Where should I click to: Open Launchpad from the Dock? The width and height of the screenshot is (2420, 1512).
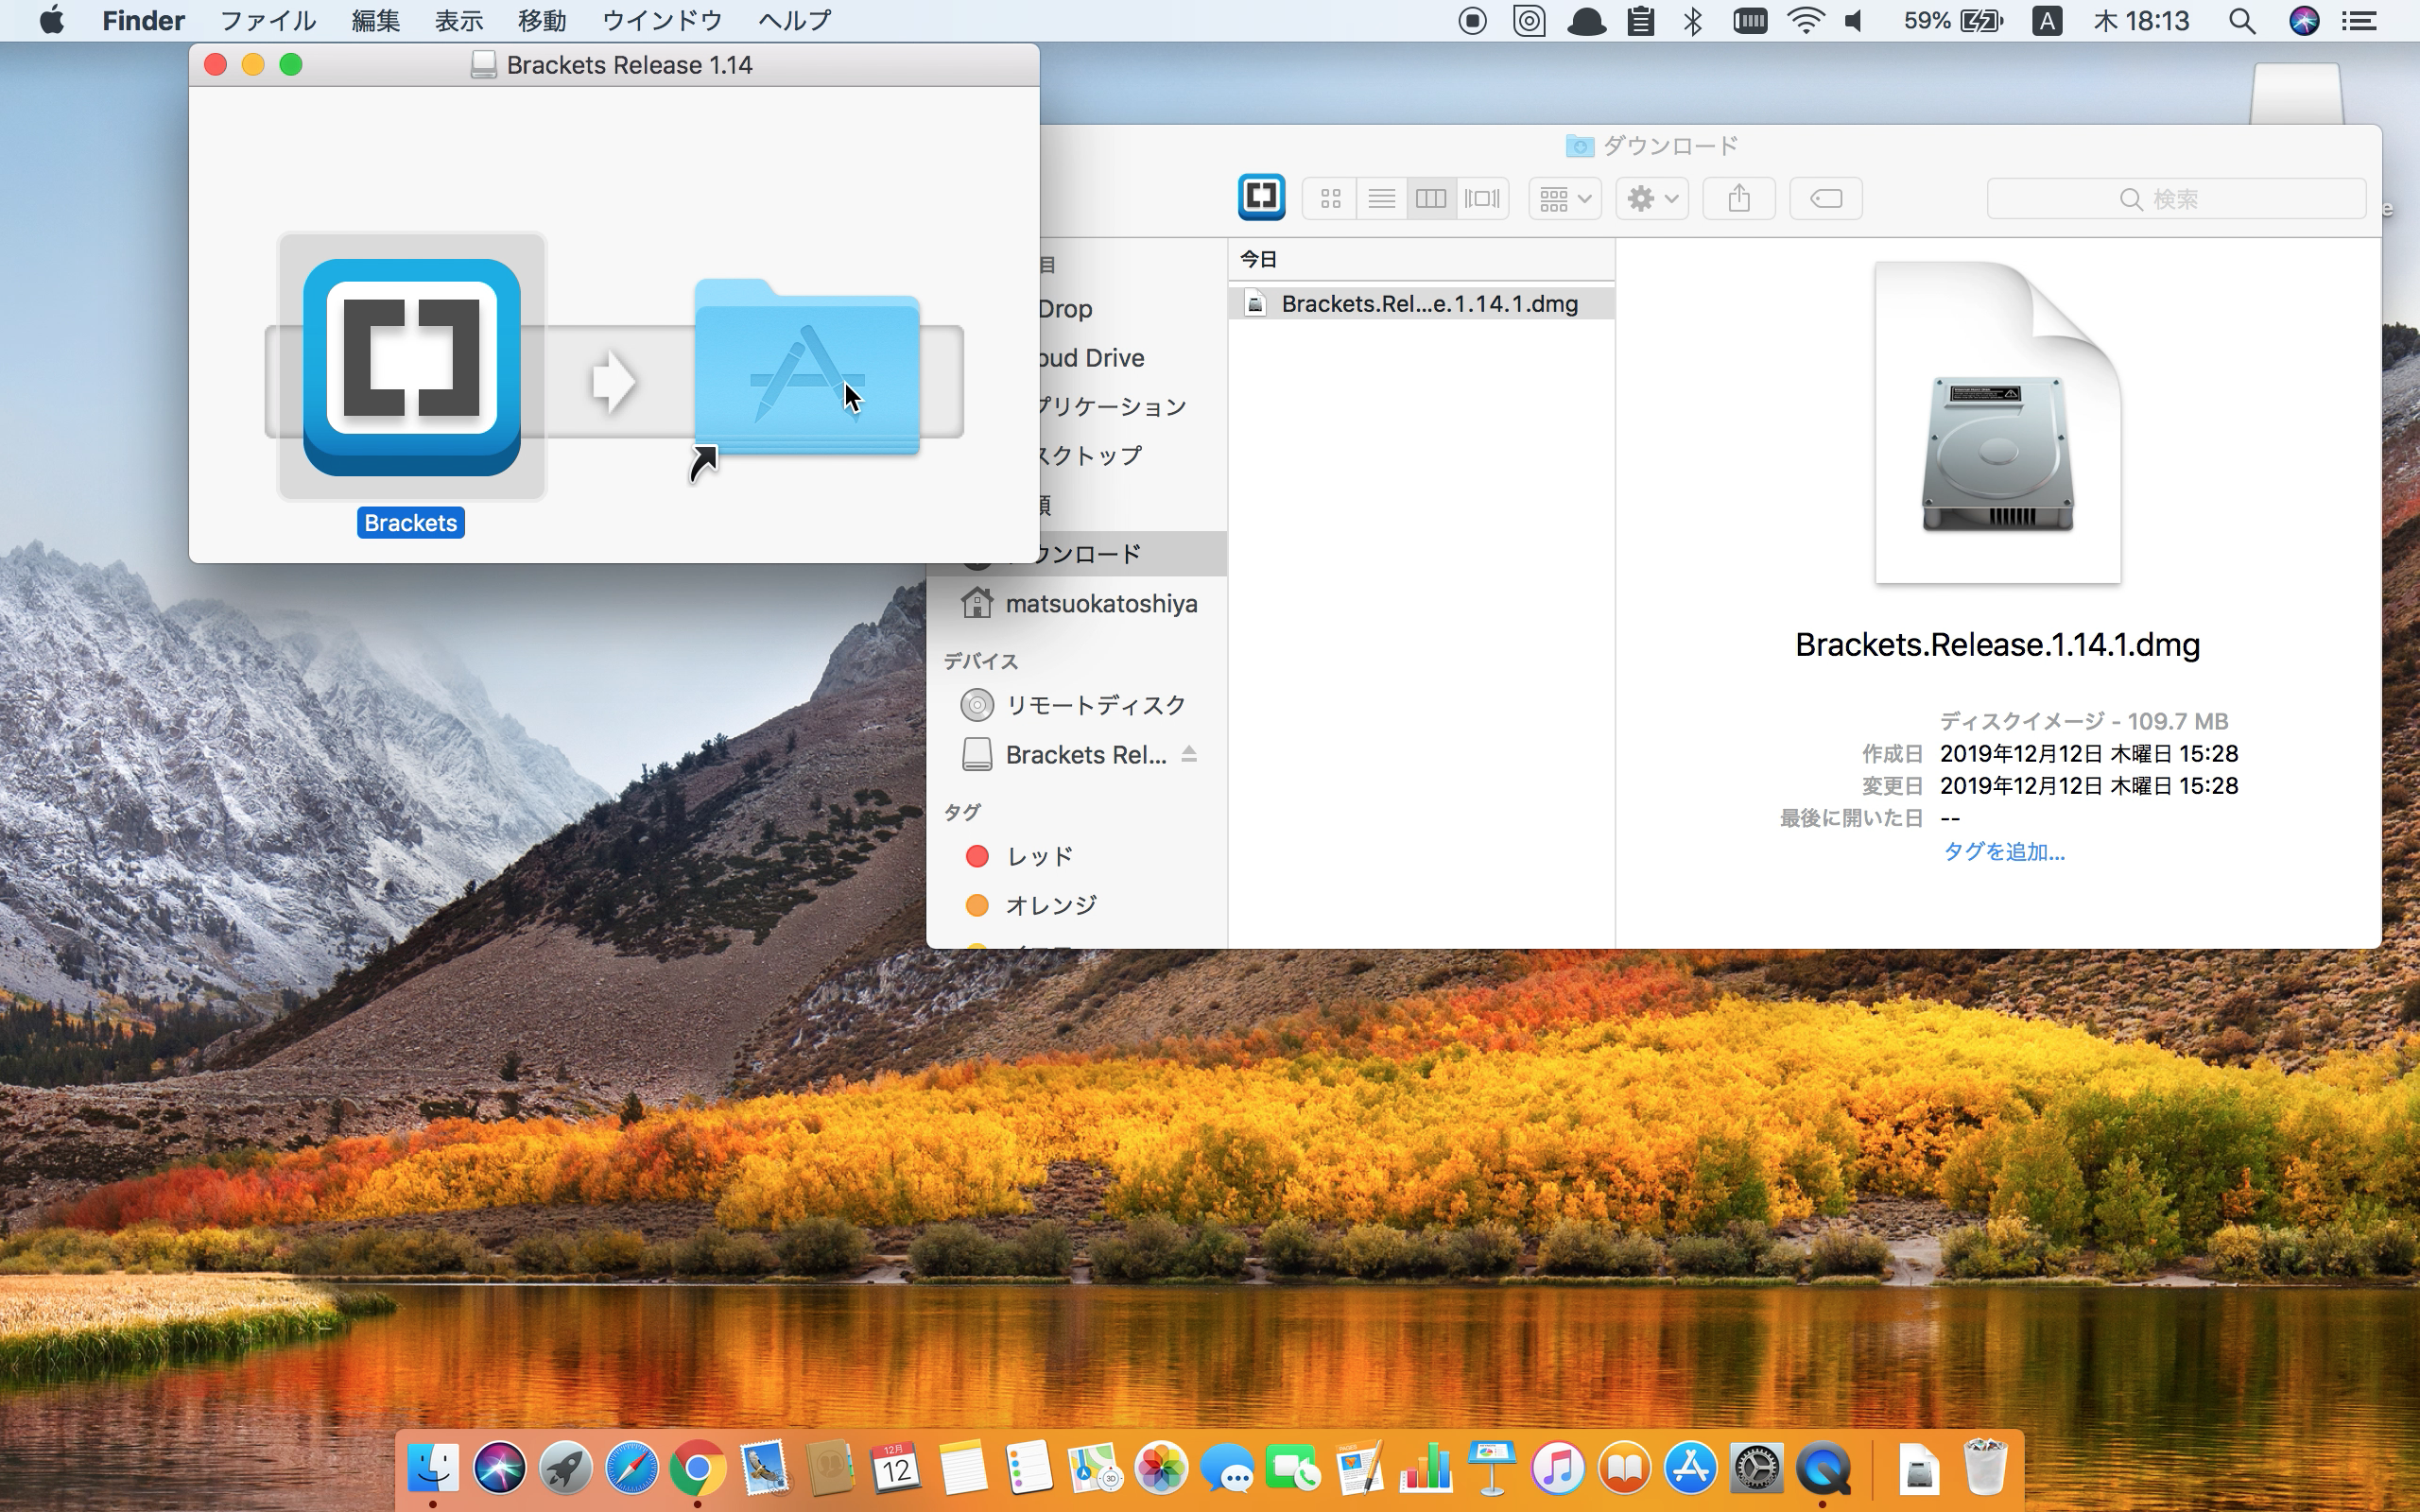click(x=566, y=1468)
